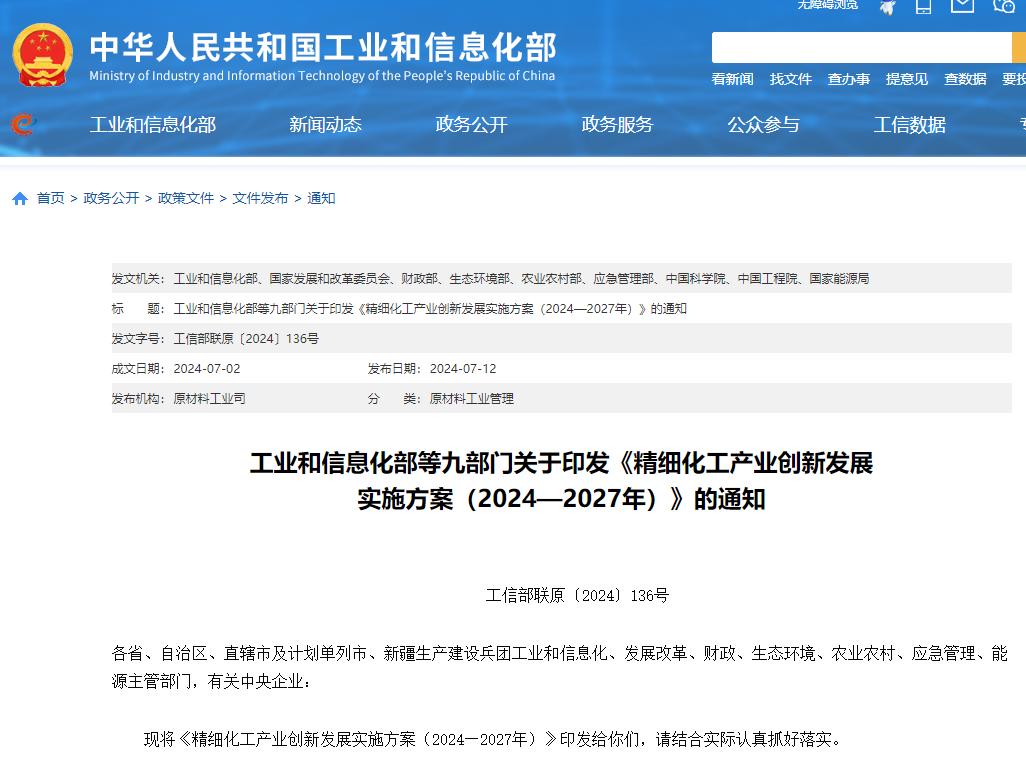Go to 文件发布 in the breadcrumb
The height and width of the screenshot is (780, 1026).
(x=260, y=198)
